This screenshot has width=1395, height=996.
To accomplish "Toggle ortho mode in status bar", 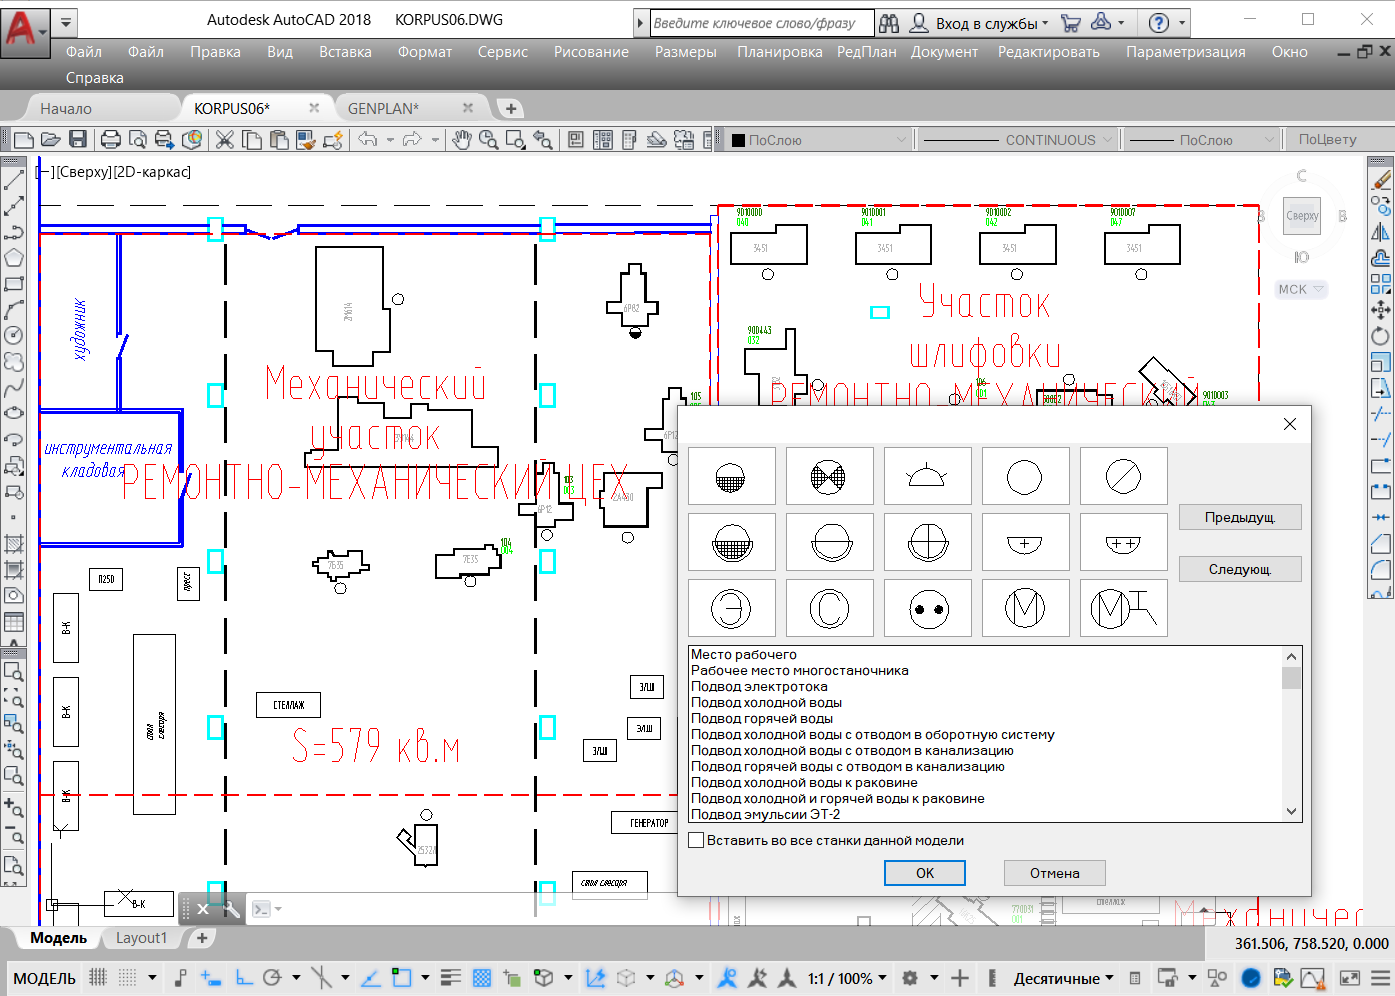I will click(x=243, y=978).
